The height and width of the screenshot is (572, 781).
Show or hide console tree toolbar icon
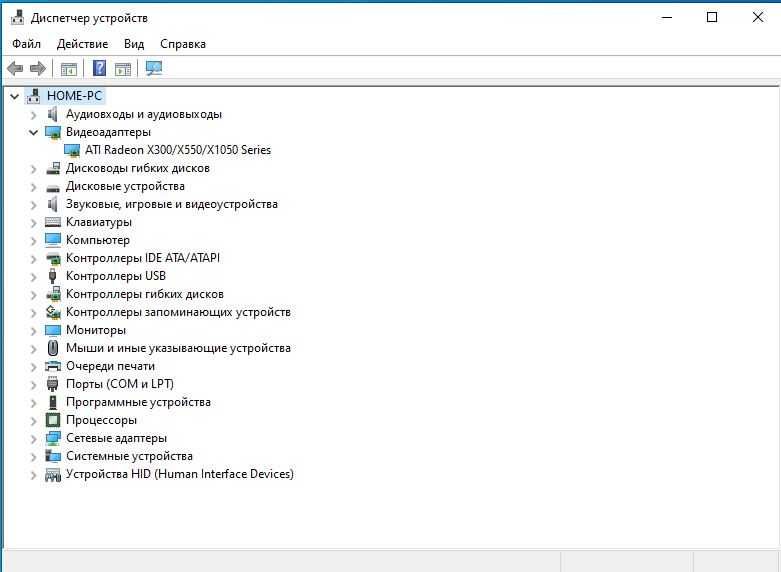tap(69, 69)
